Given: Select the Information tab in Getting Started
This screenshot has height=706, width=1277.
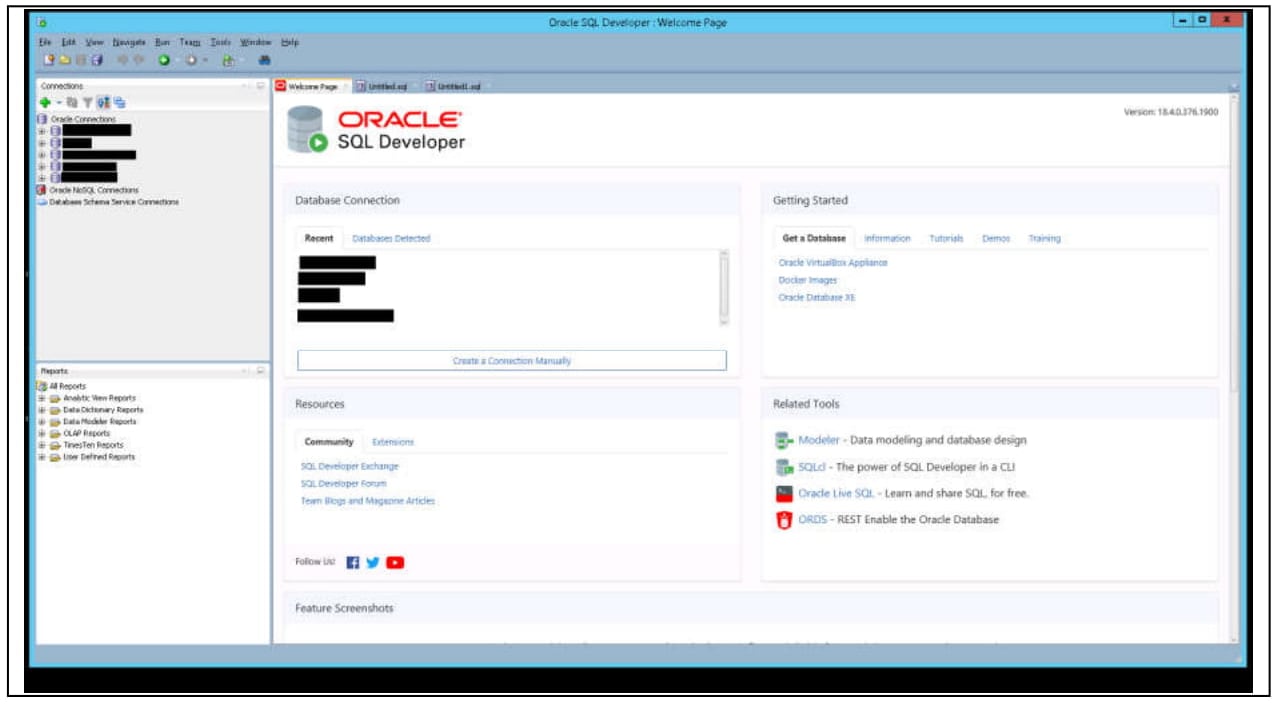Looking at the screenshot, I should click(x=887, y=239).
